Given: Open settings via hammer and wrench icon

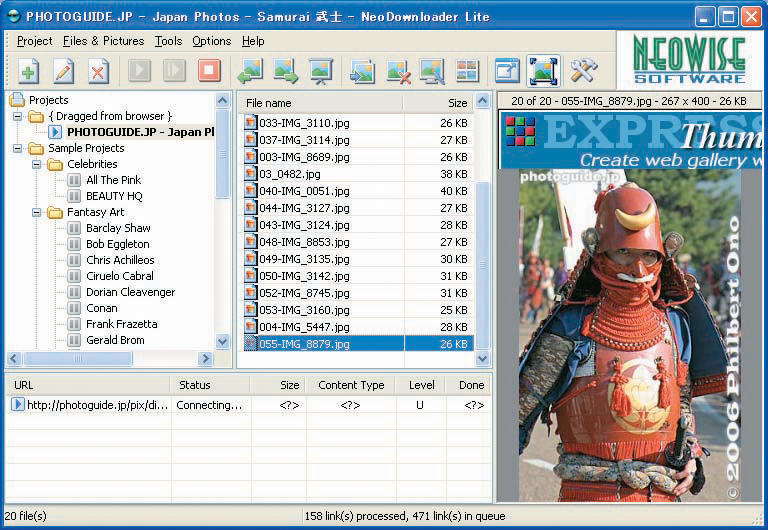Looking at the screenshot, I should point(583,71).
